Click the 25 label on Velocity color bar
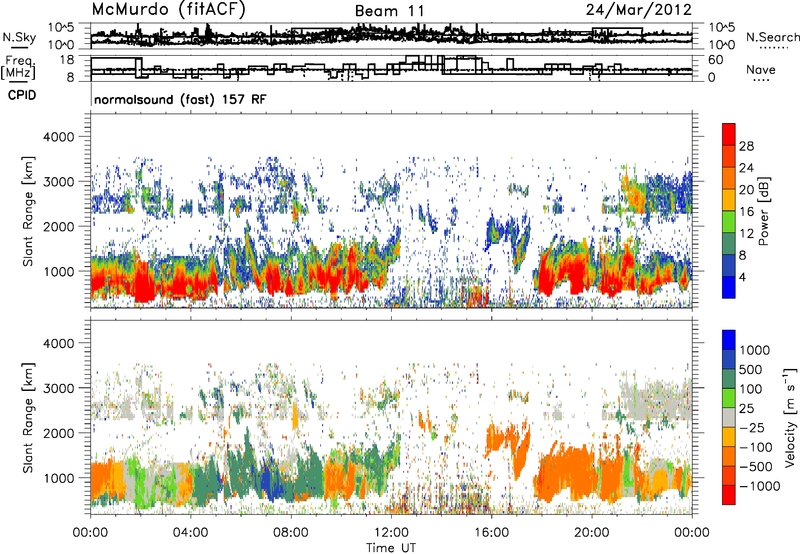Screen dimensions: 800x554 (746, 409)
